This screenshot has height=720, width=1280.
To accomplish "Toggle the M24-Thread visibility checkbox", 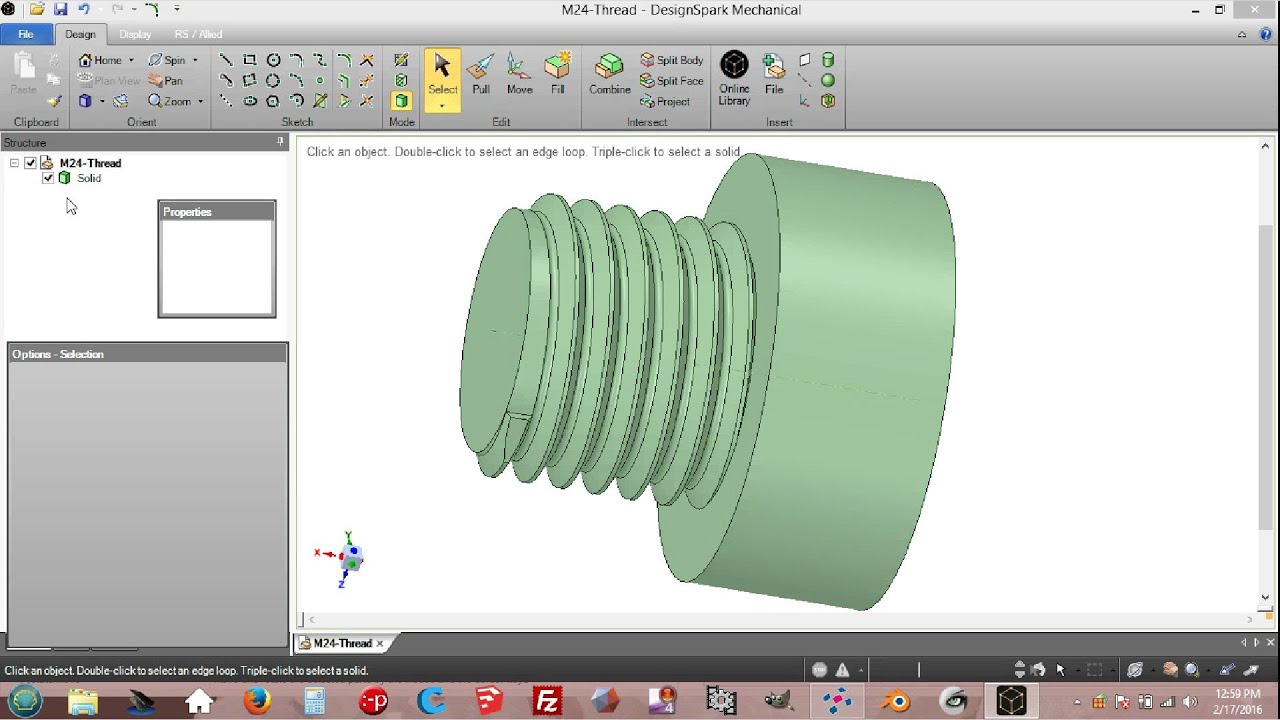I will [x=31, y=163].
